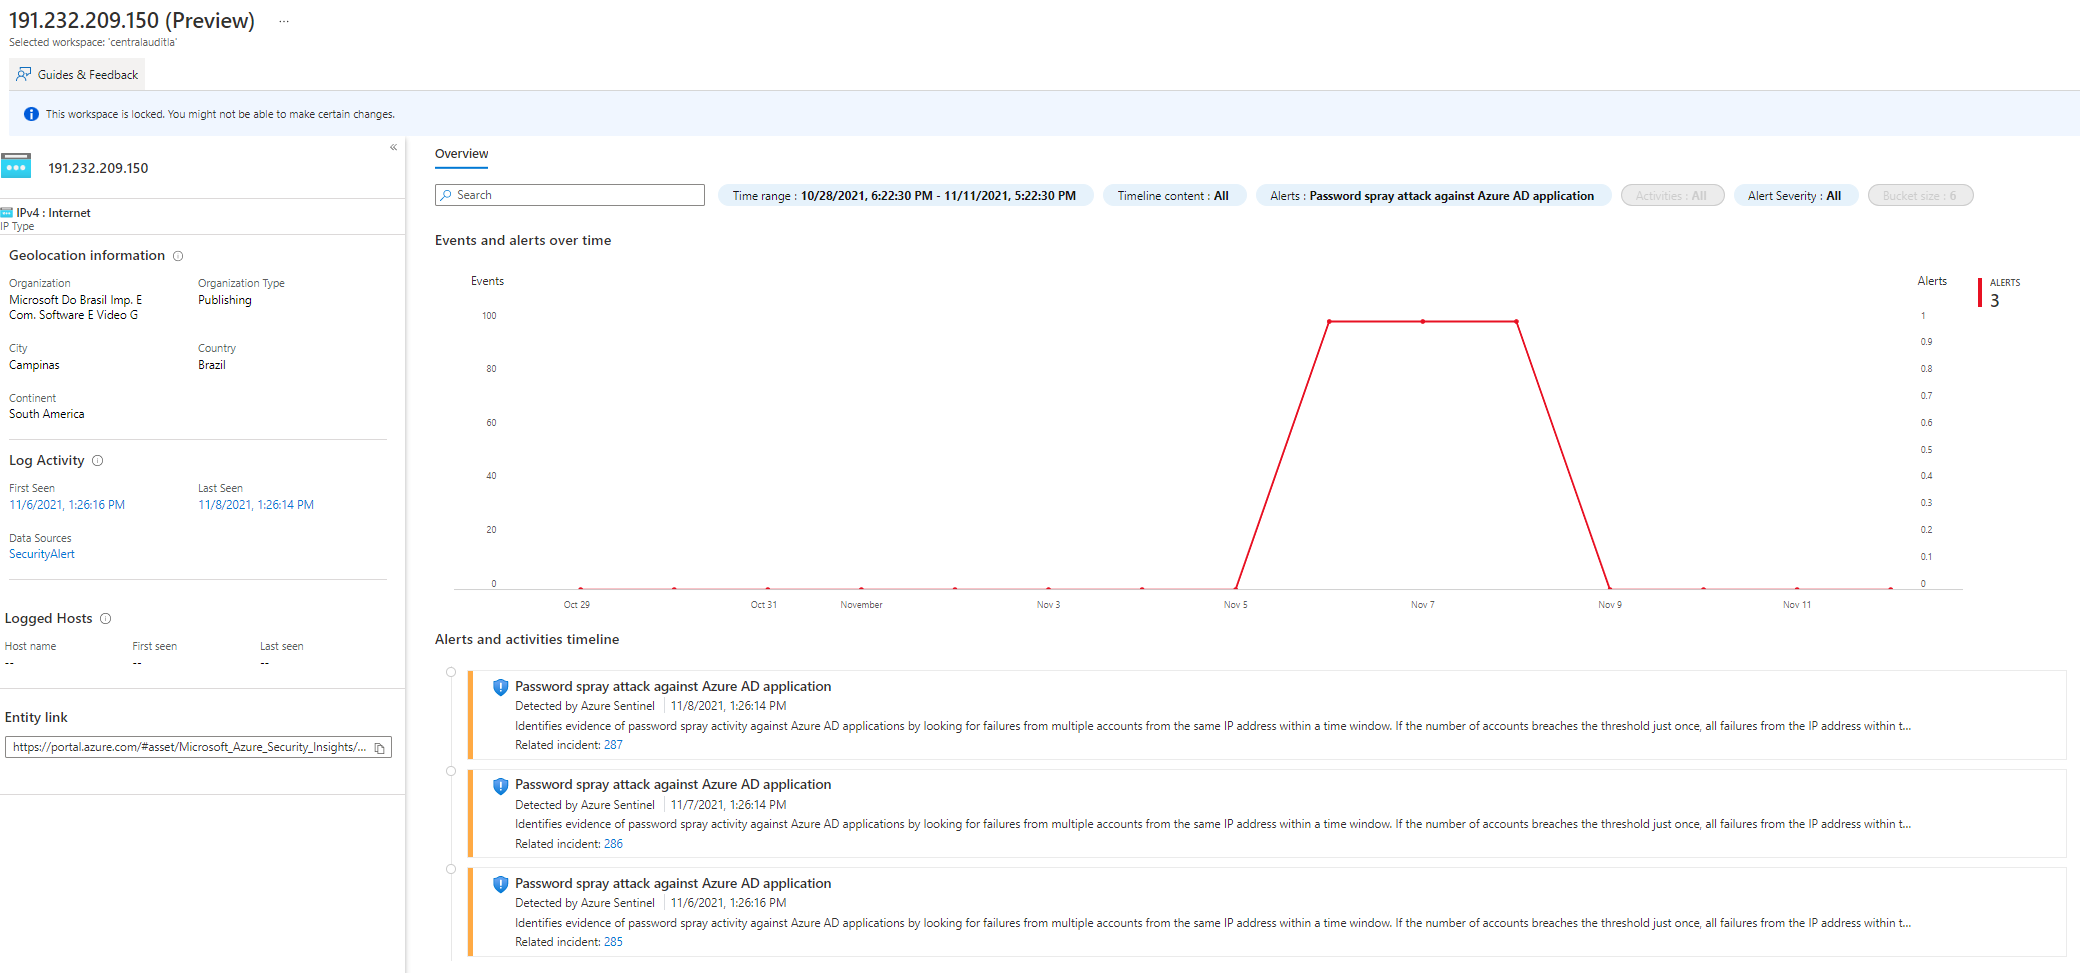Click the info icon next to Log Activity
The image size is (2080, 973).
(x=98, y=461)
